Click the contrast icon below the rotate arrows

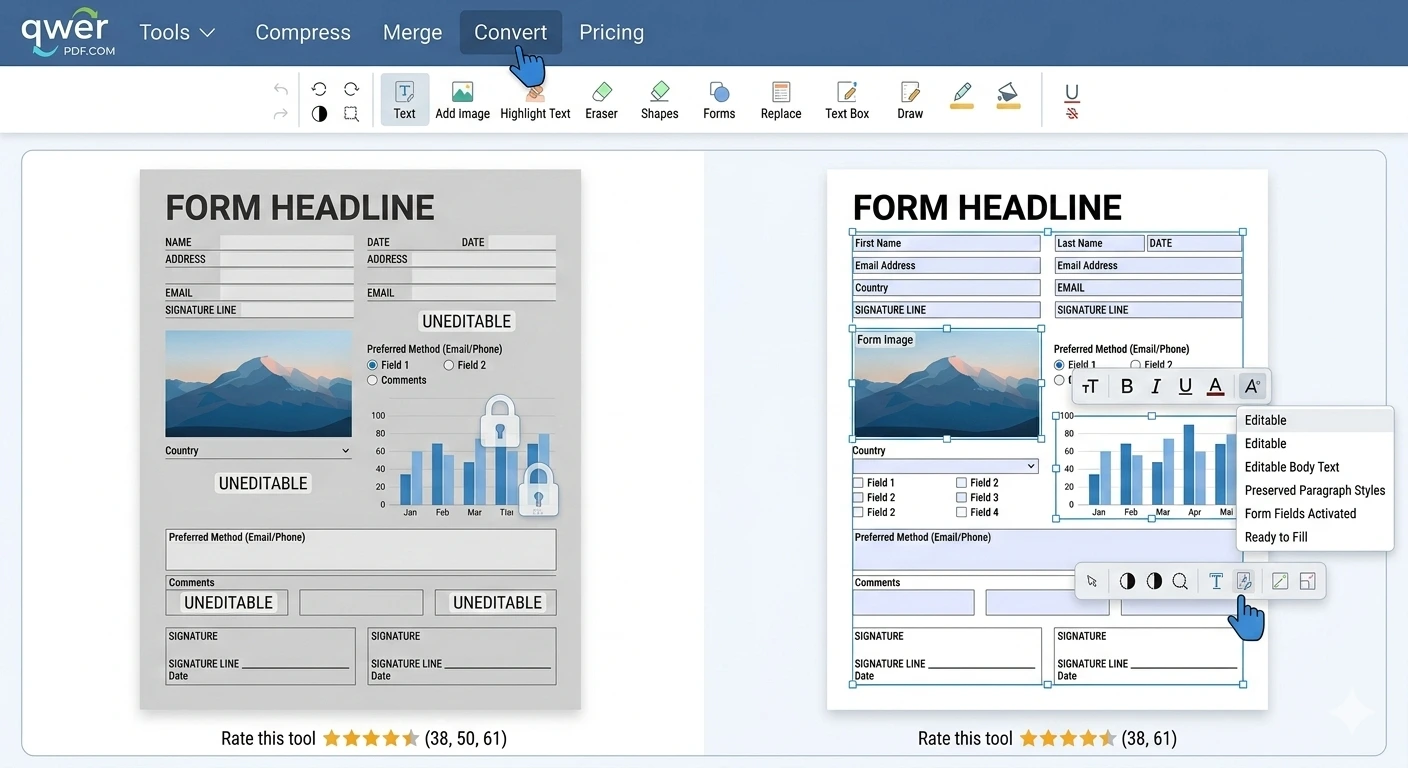(x=319, y=114)
